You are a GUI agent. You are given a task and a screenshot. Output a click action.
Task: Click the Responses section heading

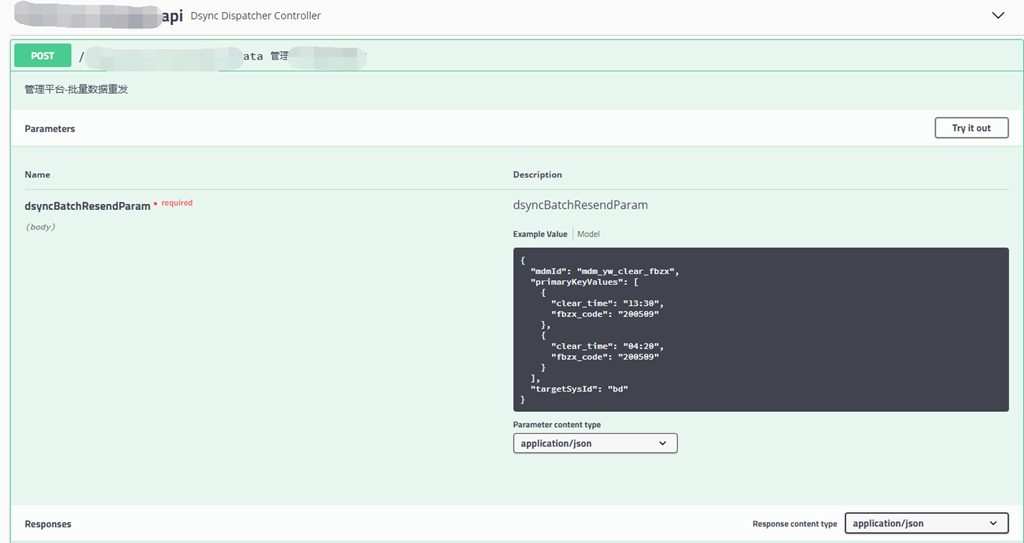click(48, 524)
